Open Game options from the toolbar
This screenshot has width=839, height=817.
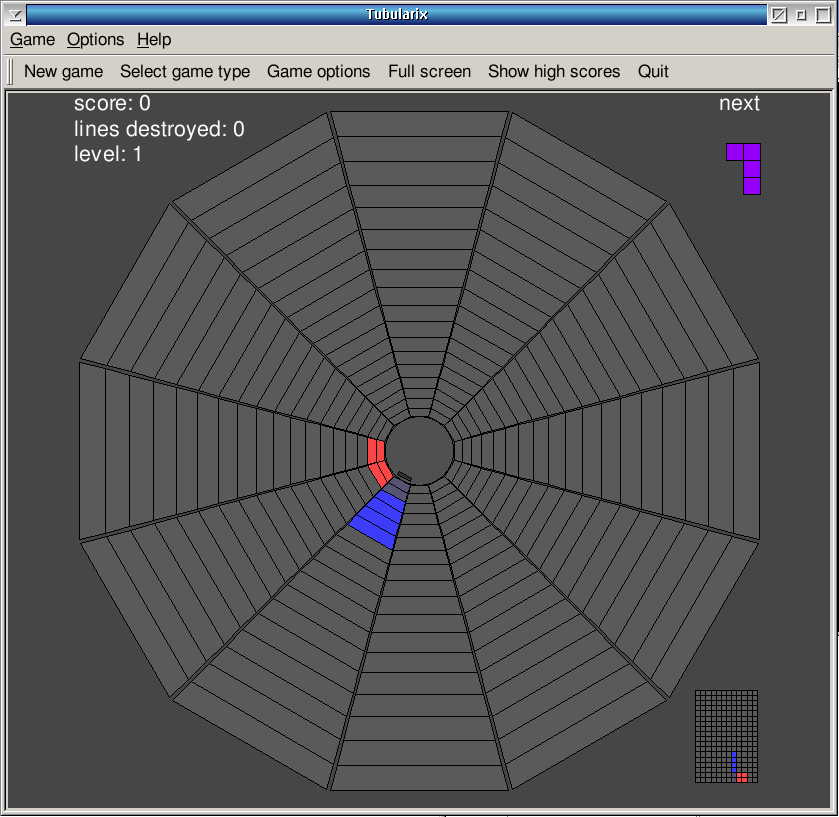[318, 72]
